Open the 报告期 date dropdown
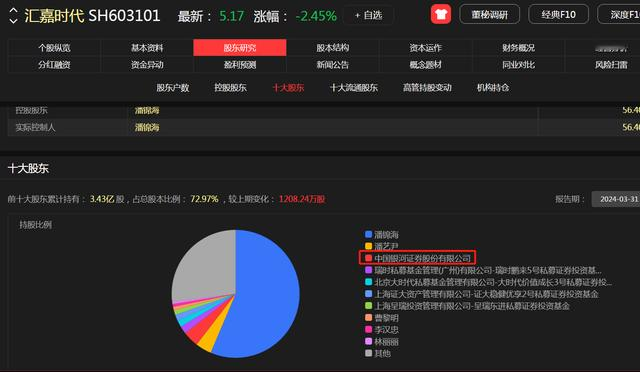 [616, 199]
